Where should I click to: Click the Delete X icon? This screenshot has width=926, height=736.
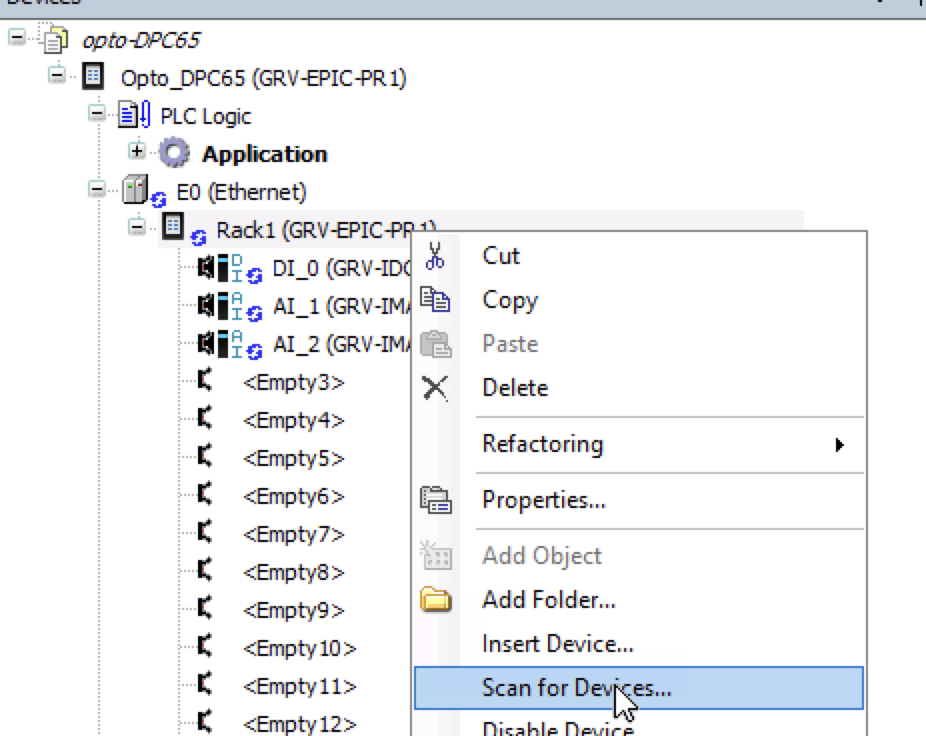tap(435, 388)
